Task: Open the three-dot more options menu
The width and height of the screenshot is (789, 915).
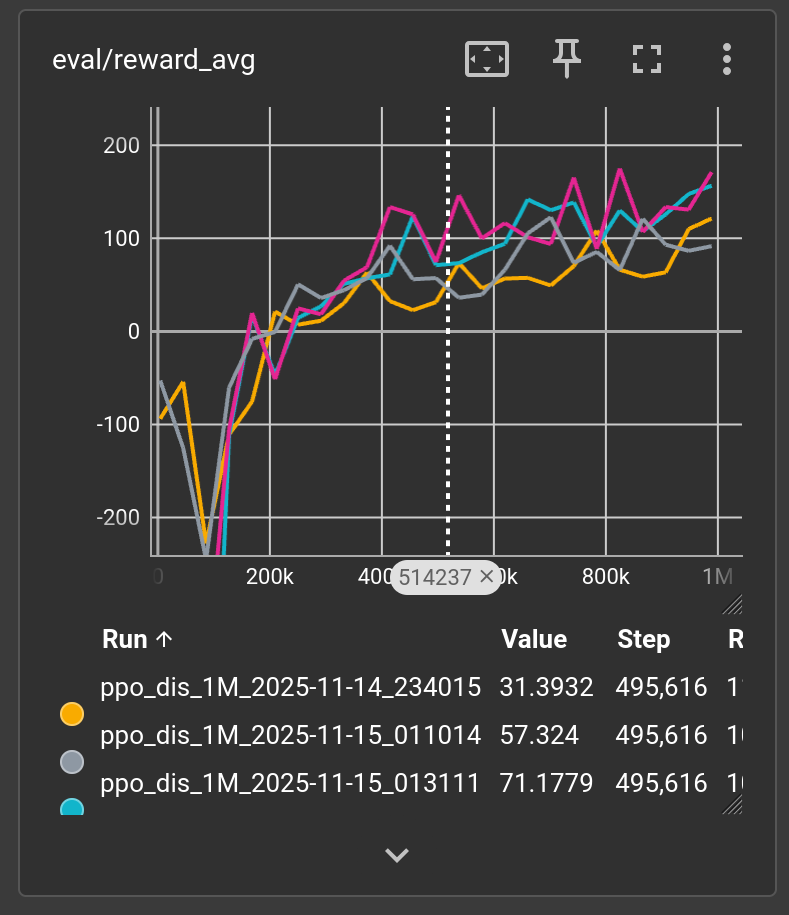Action: coord(727,59)
